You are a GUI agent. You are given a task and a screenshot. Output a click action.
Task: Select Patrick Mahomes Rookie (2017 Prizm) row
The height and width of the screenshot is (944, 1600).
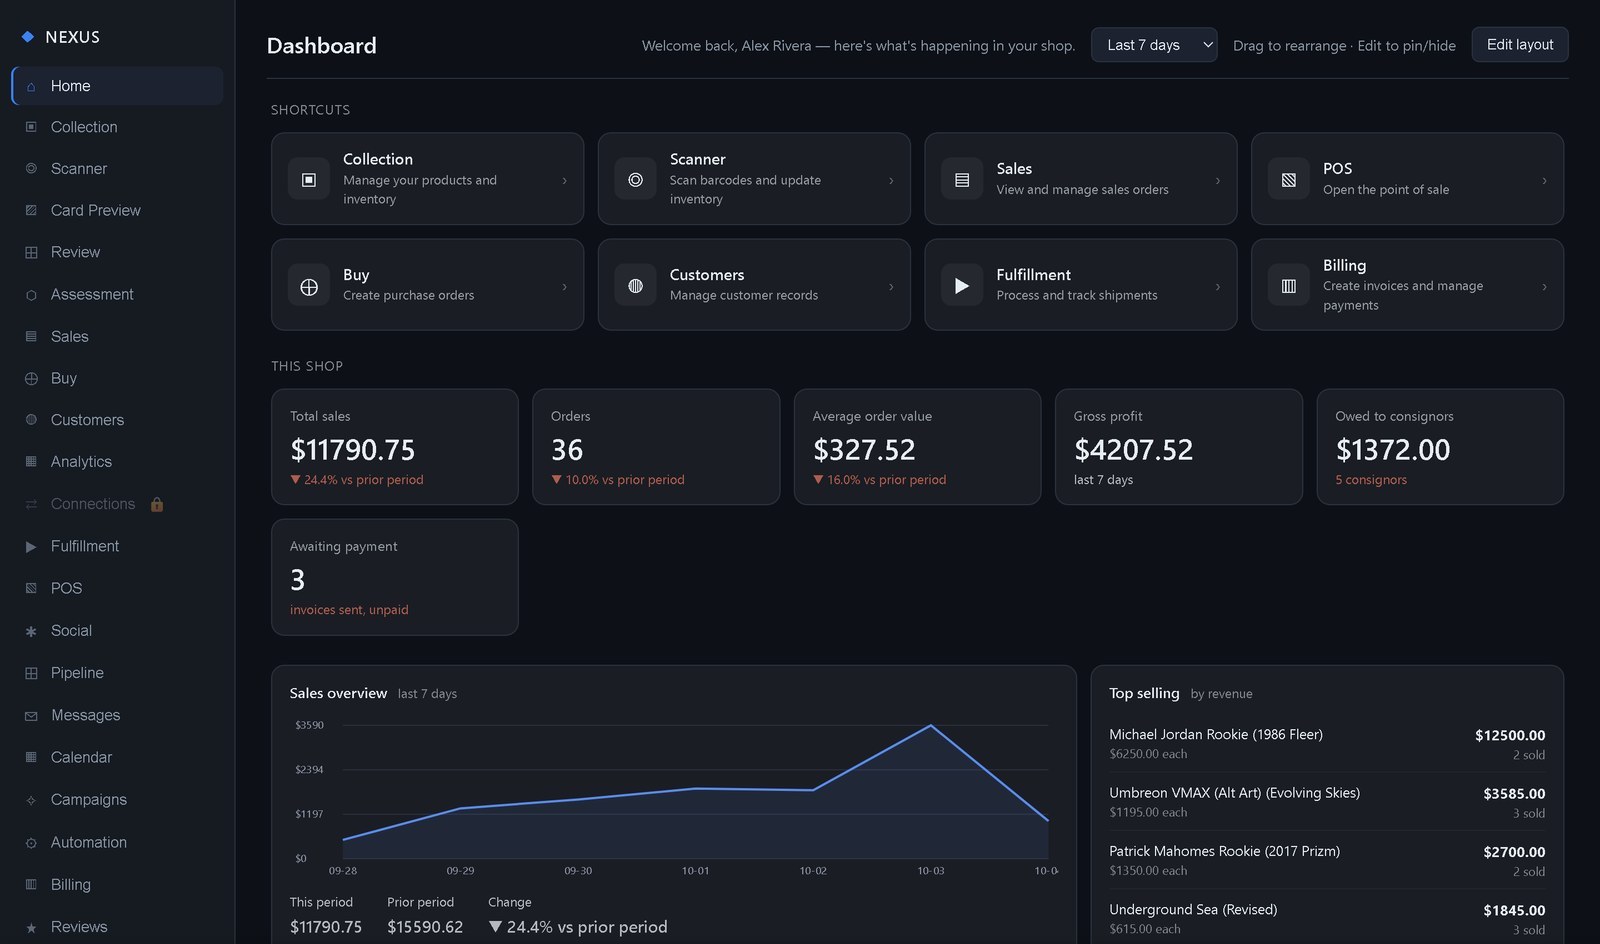1327,861
